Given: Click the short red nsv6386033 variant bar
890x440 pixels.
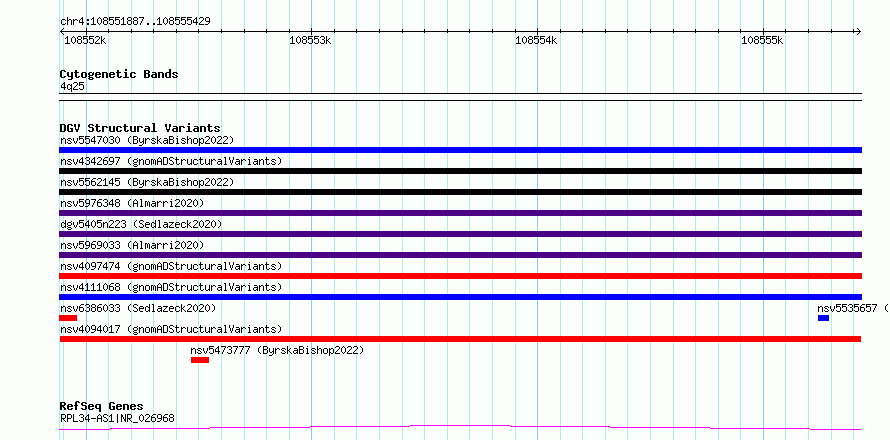Looking at the screenshot, I should [x=68, y=318].
